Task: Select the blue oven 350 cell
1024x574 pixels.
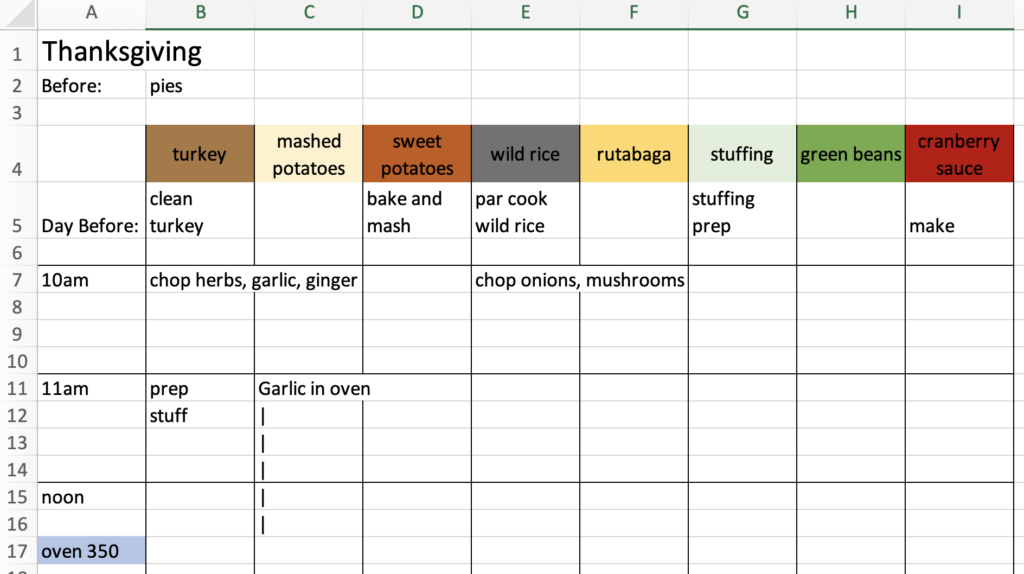Action: tap(91, 550)
